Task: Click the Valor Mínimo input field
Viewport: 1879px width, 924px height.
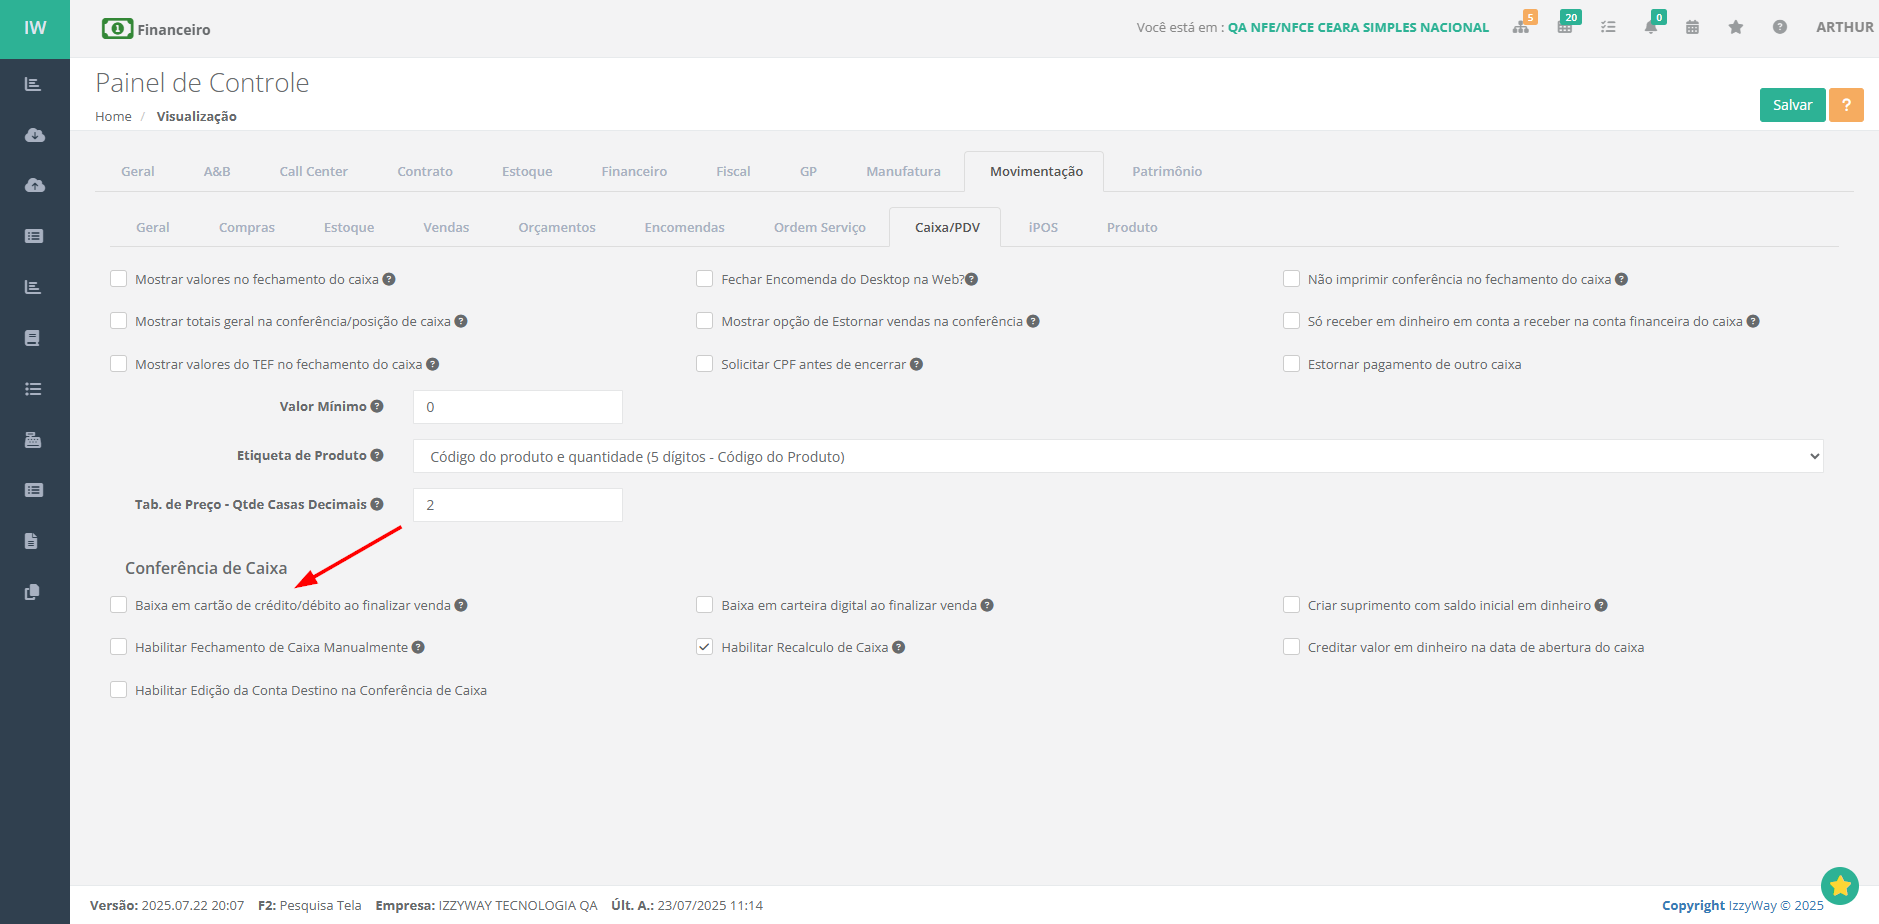Action: 518,407
